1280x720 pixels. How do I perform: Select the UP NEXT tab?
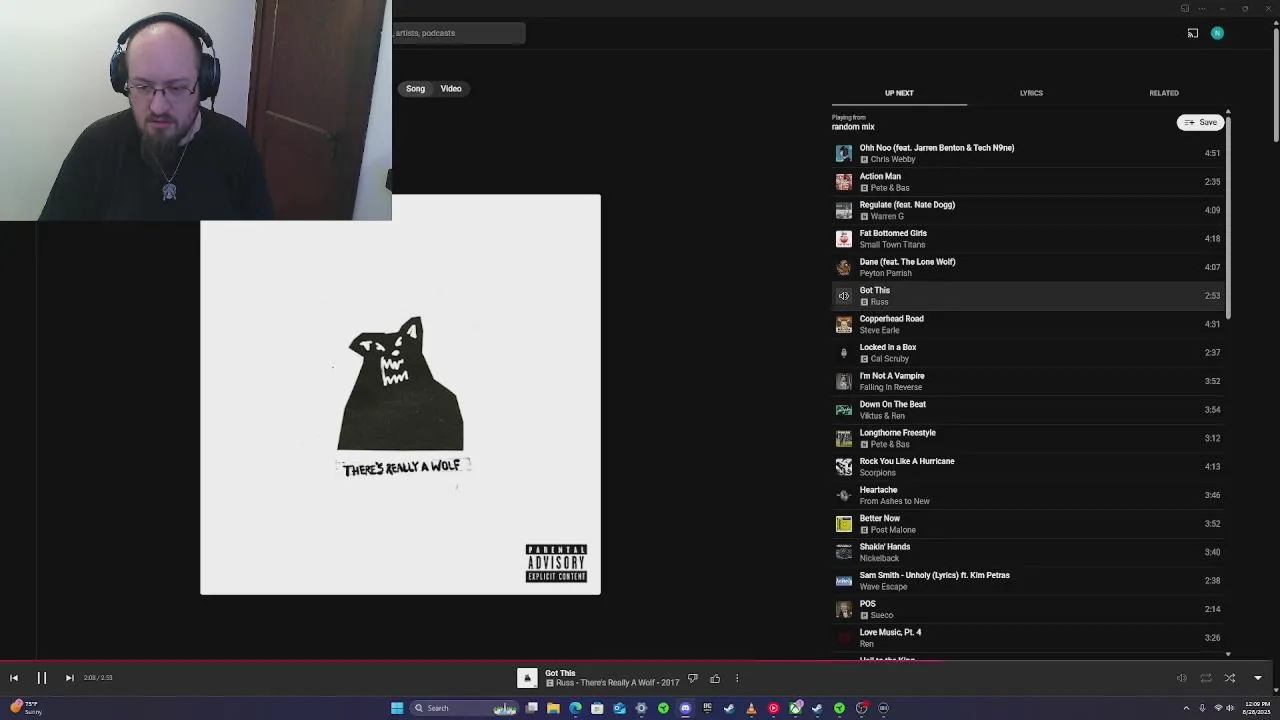point(899,93)
